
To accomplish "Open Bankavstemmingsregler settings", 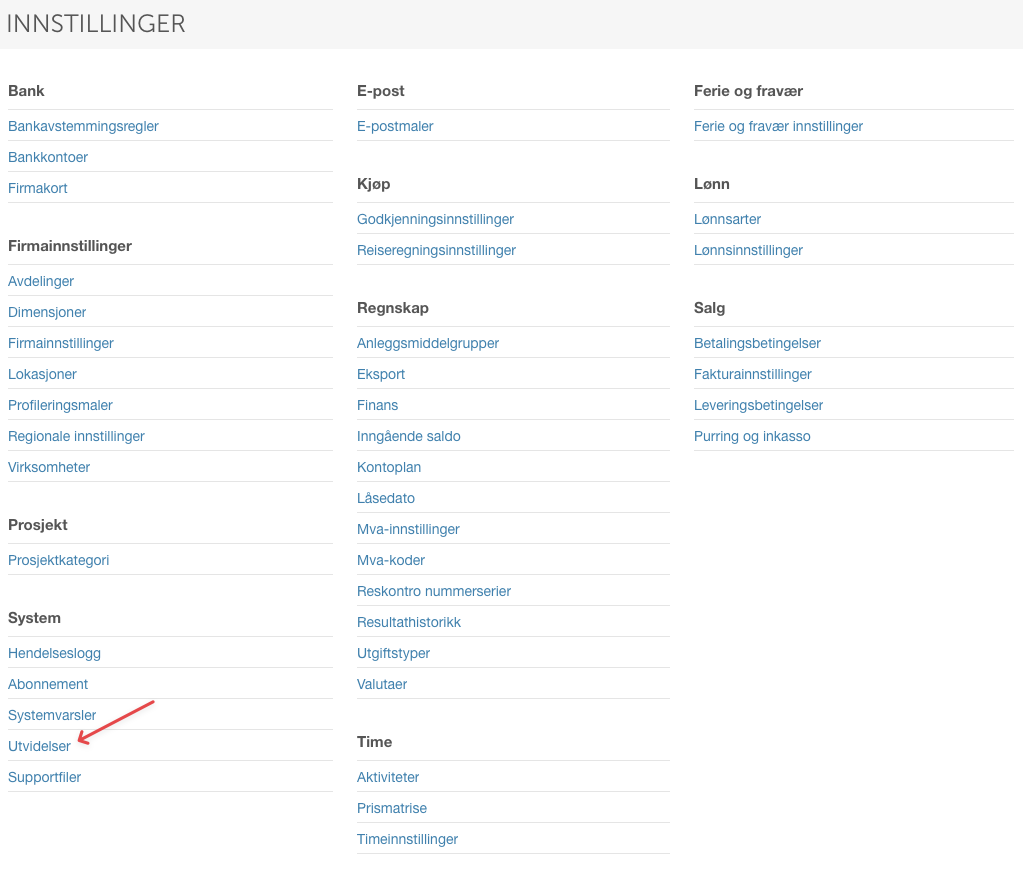I will [83, 126].
